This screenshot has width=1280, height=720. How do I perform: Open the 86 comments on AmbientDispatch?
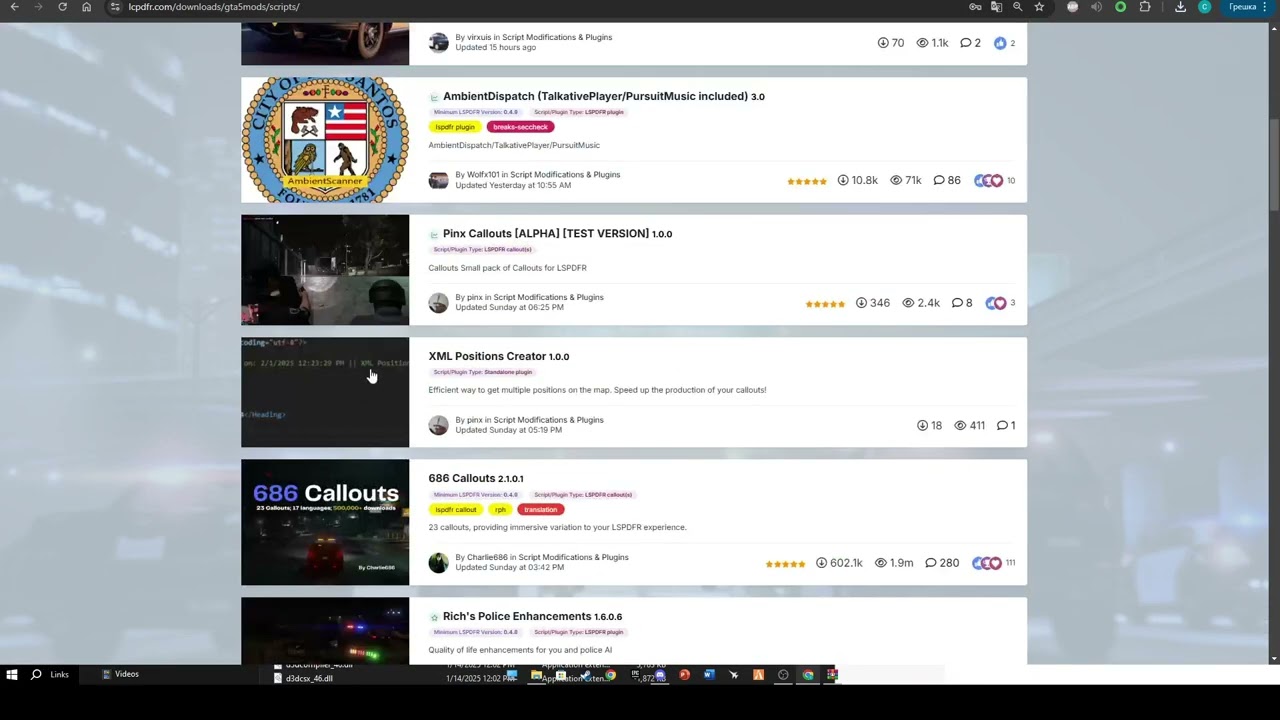(x=947, y=180)
